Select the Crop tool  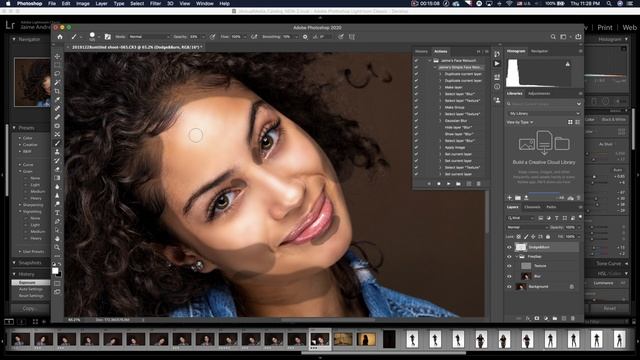[x=57, y=91]
